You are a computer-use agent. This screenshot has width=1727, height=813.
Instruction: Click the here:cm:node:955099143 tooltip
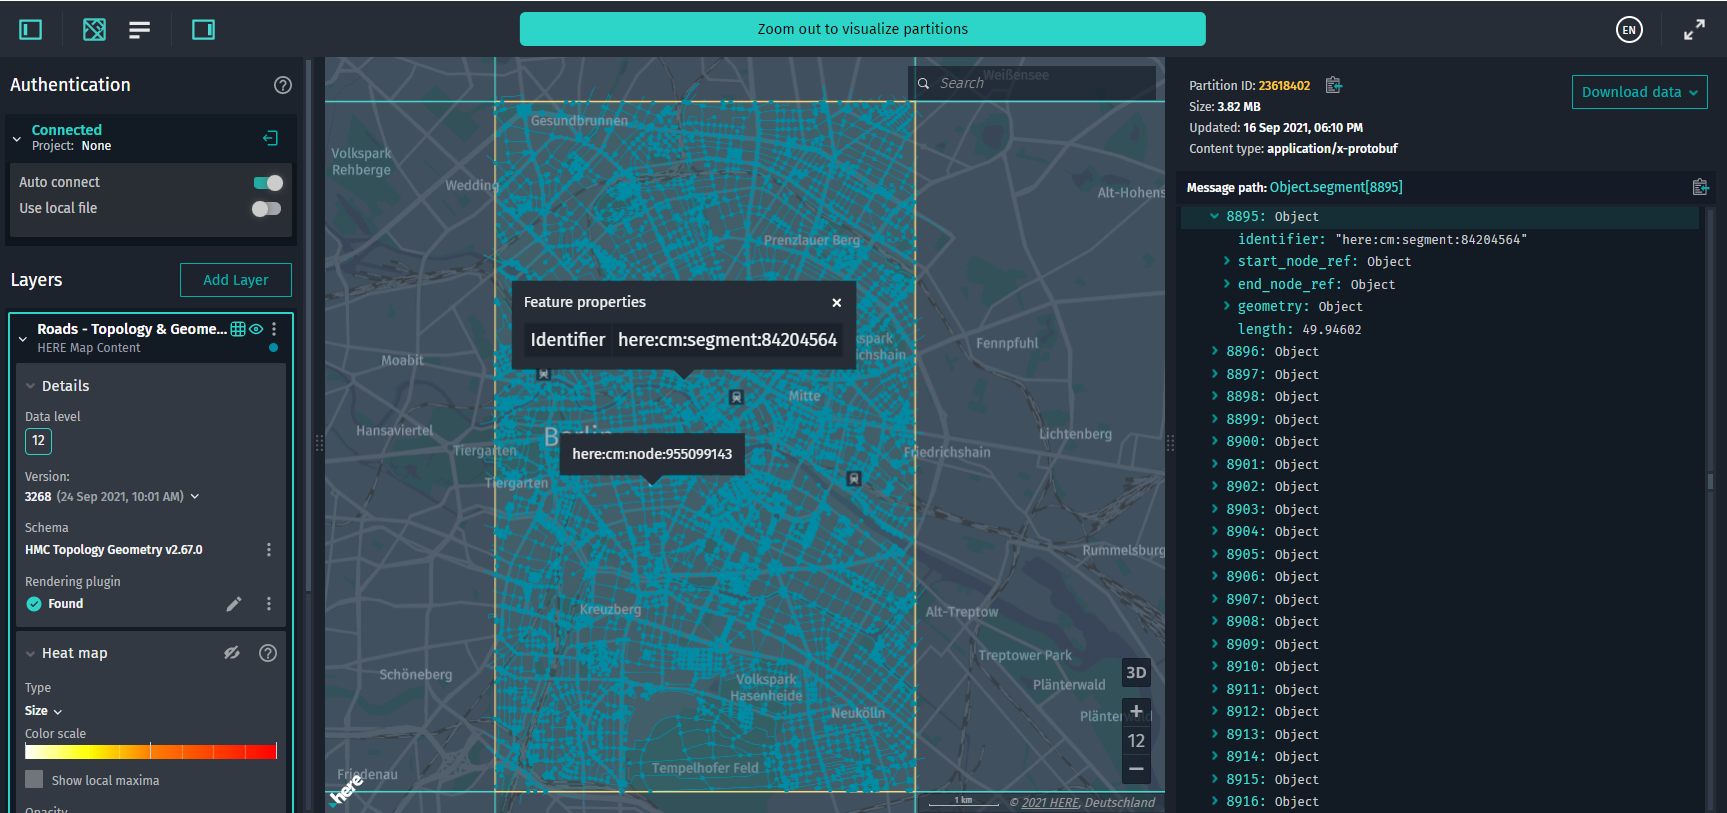coord(652,454)
